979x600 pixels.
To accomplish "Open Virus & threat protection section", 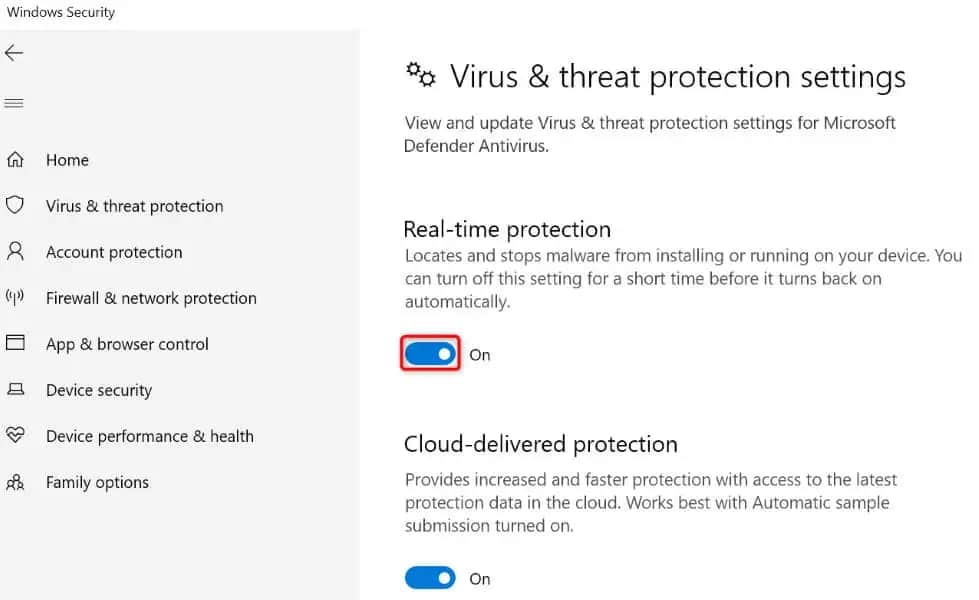I will (x=134, y=206).
